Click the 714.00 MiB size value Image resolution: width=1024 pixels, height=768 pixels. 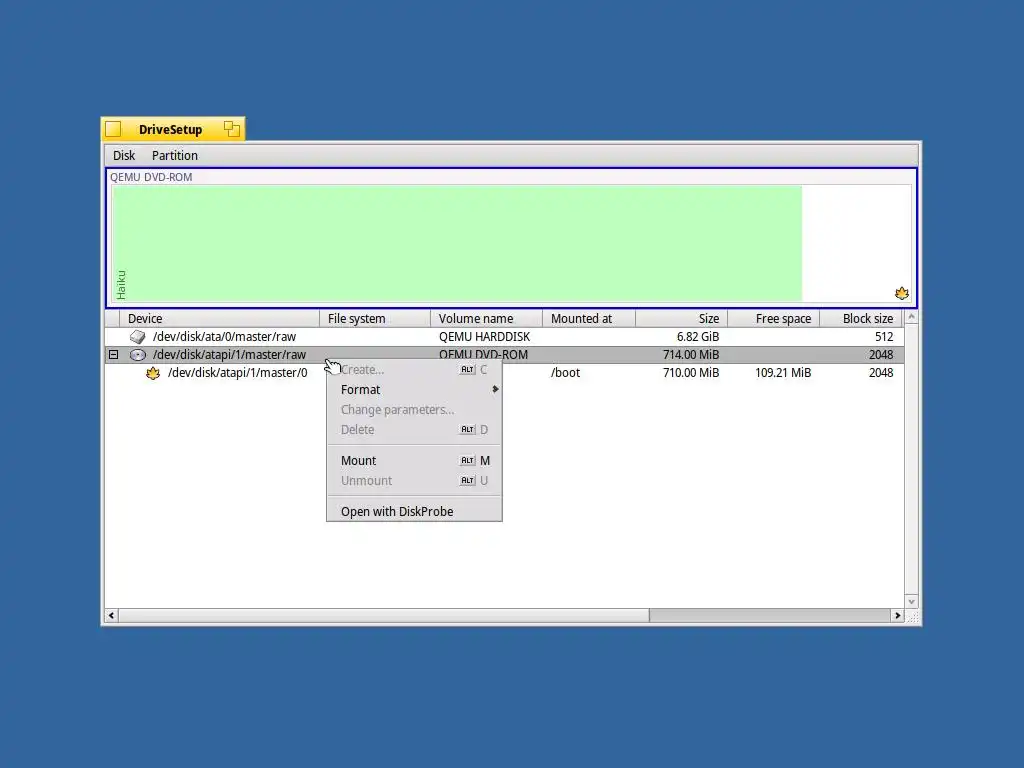(691, 355)
